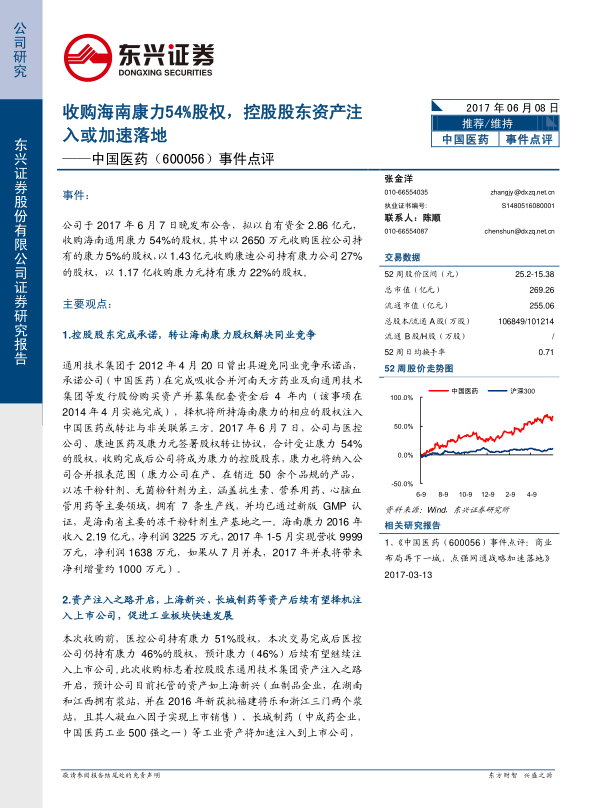Viewport: 596px width, 808px height.
Task: Click the 相关研究报告 heading
Action: (412, 526)
